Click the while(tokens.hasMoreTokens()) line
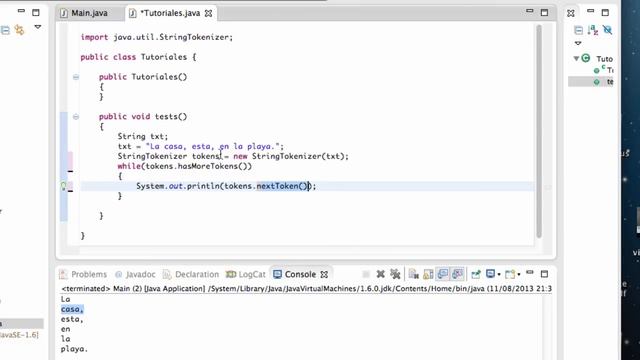Screen dimensions: 640x360 pyautogui.click(x=185, y=166)
